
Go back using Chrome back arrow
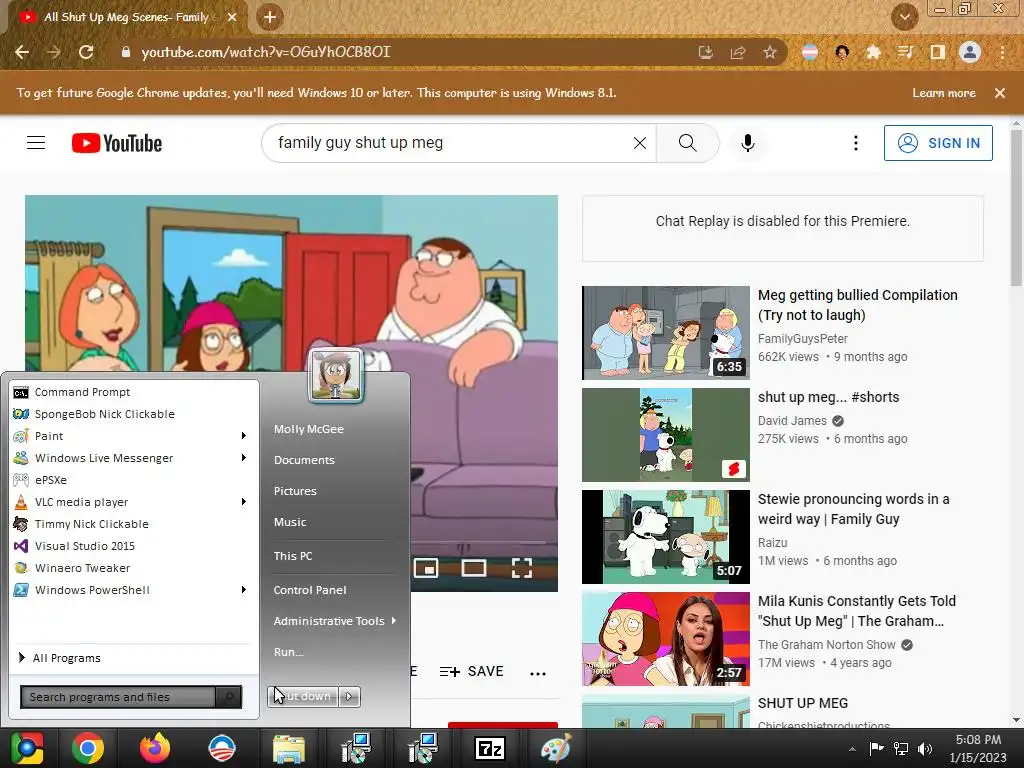point(22,52)
